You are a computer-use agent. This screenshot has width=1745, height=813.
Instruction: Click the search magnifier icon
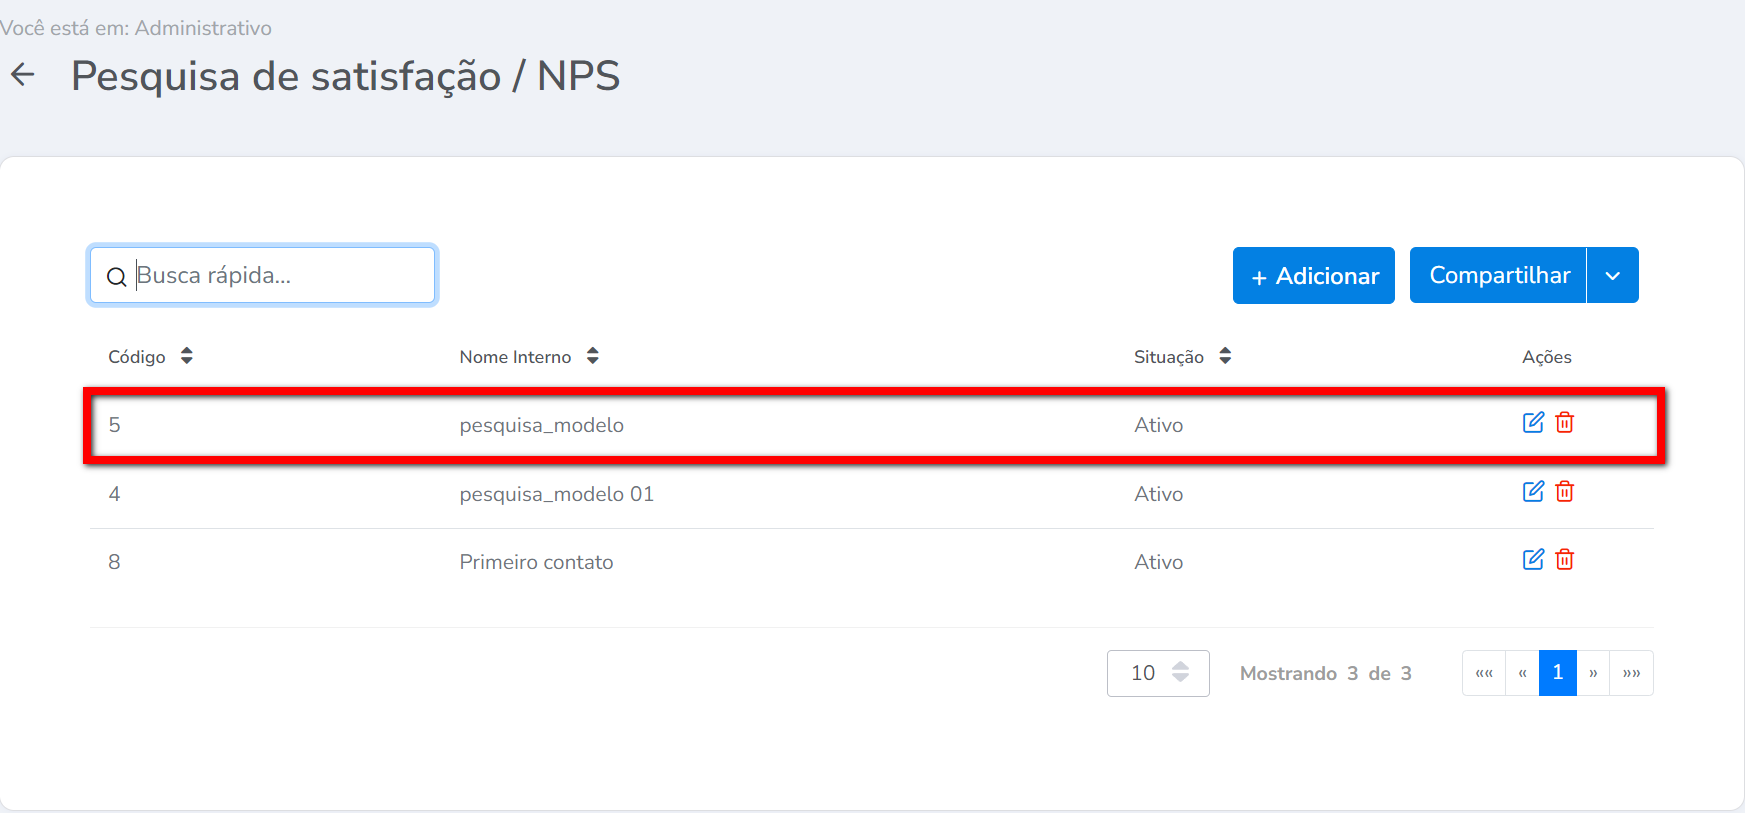117,277
